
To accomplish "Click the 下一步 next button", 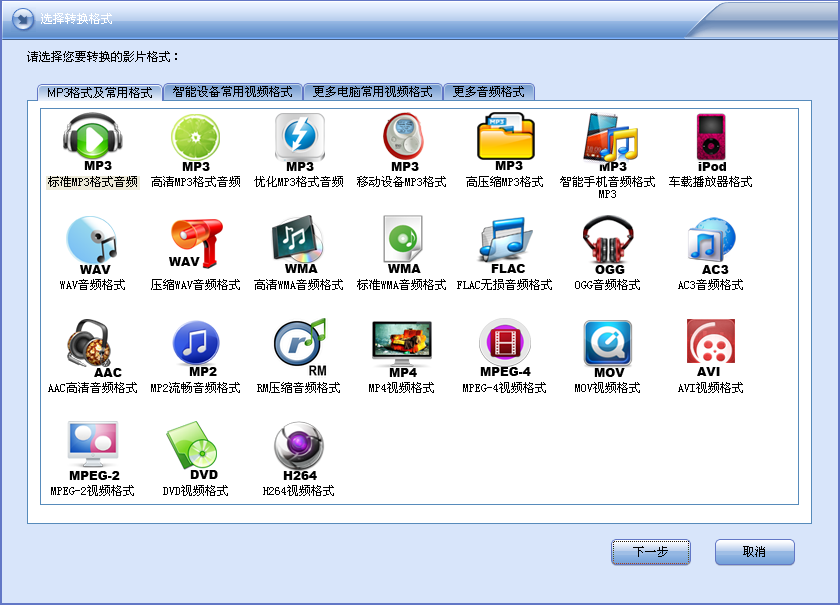I will click(650, 552).
